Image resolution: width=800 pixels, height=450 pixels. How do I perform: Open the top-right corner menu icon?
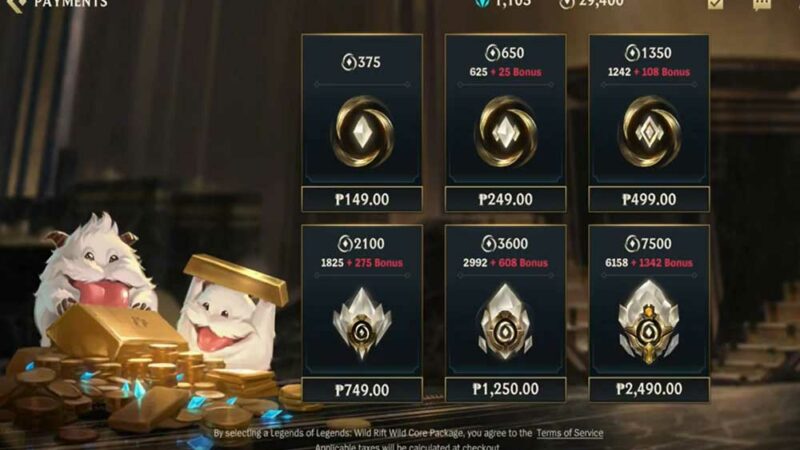[762, 4]
